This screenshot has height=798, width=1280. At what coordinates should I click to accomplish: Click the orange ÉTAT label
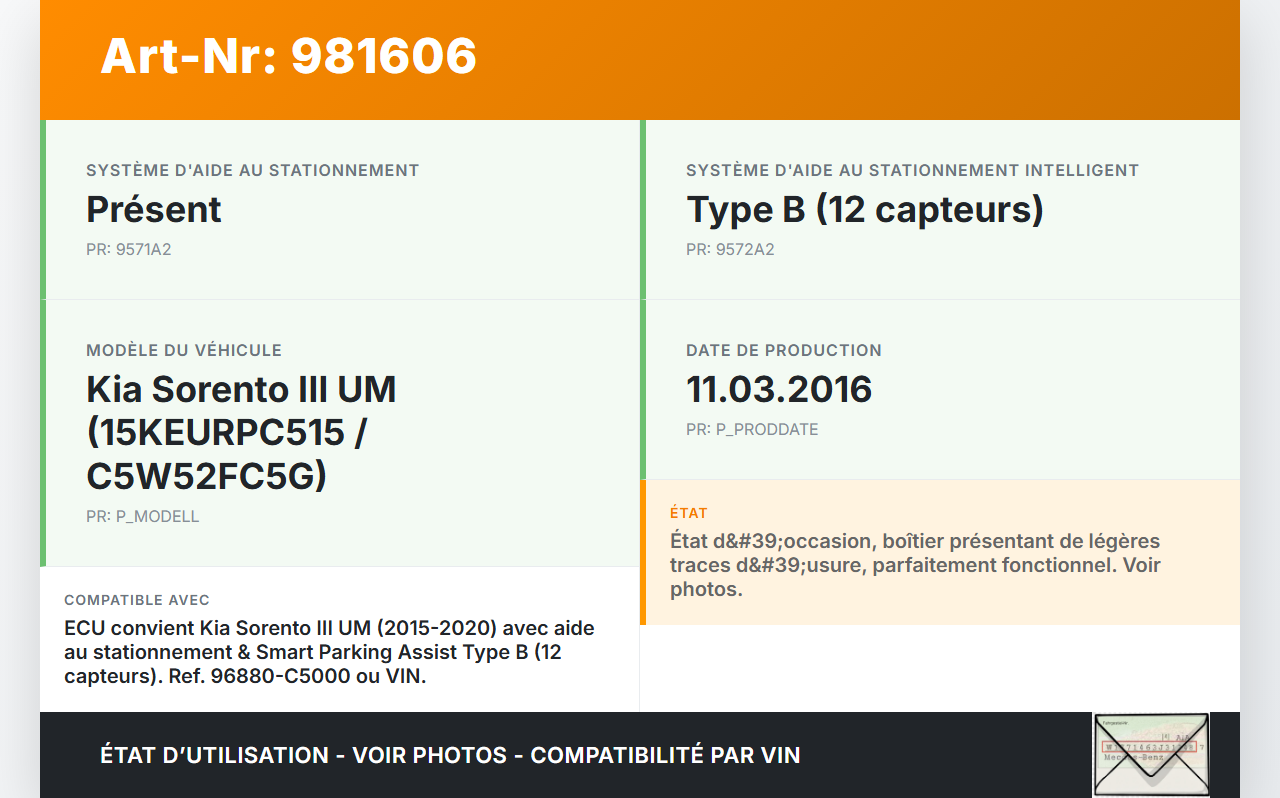(689, 513)
